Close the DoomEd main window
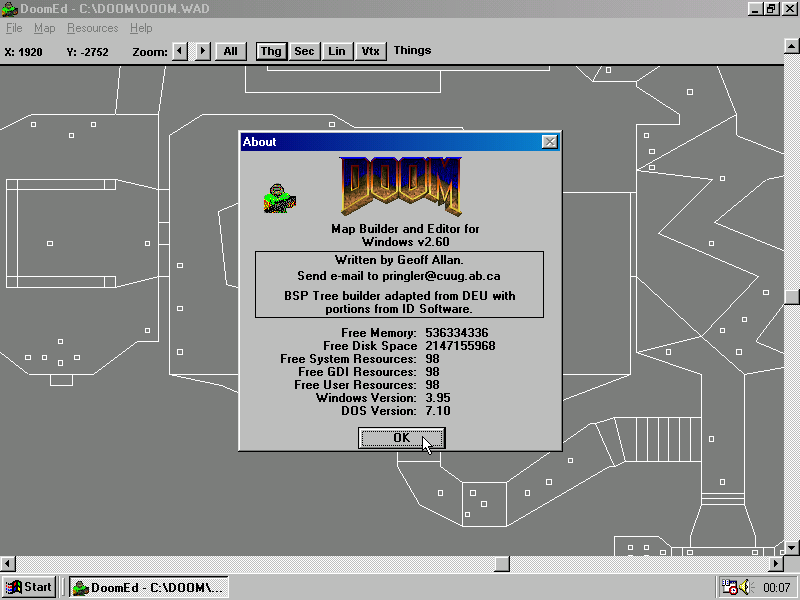Image resolution: width=800 pixels, height=600 pixels. (x=789, y=9)
